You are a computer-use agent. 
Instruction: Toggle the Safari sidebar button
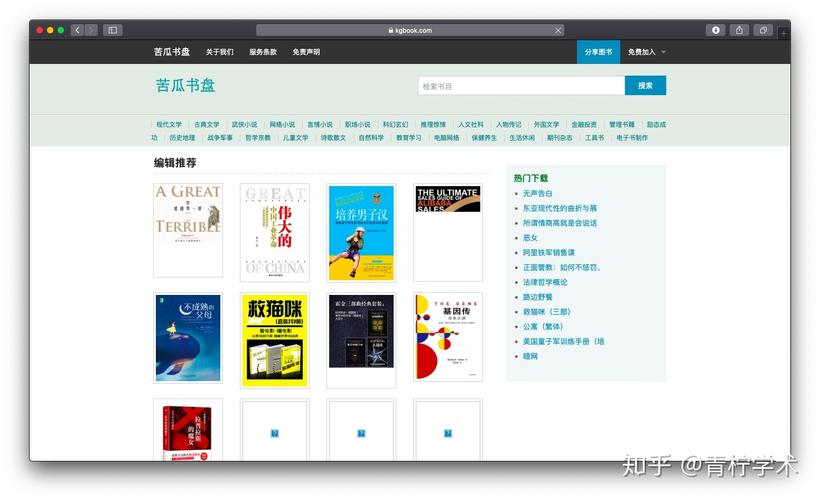click(x=112, y=30)
